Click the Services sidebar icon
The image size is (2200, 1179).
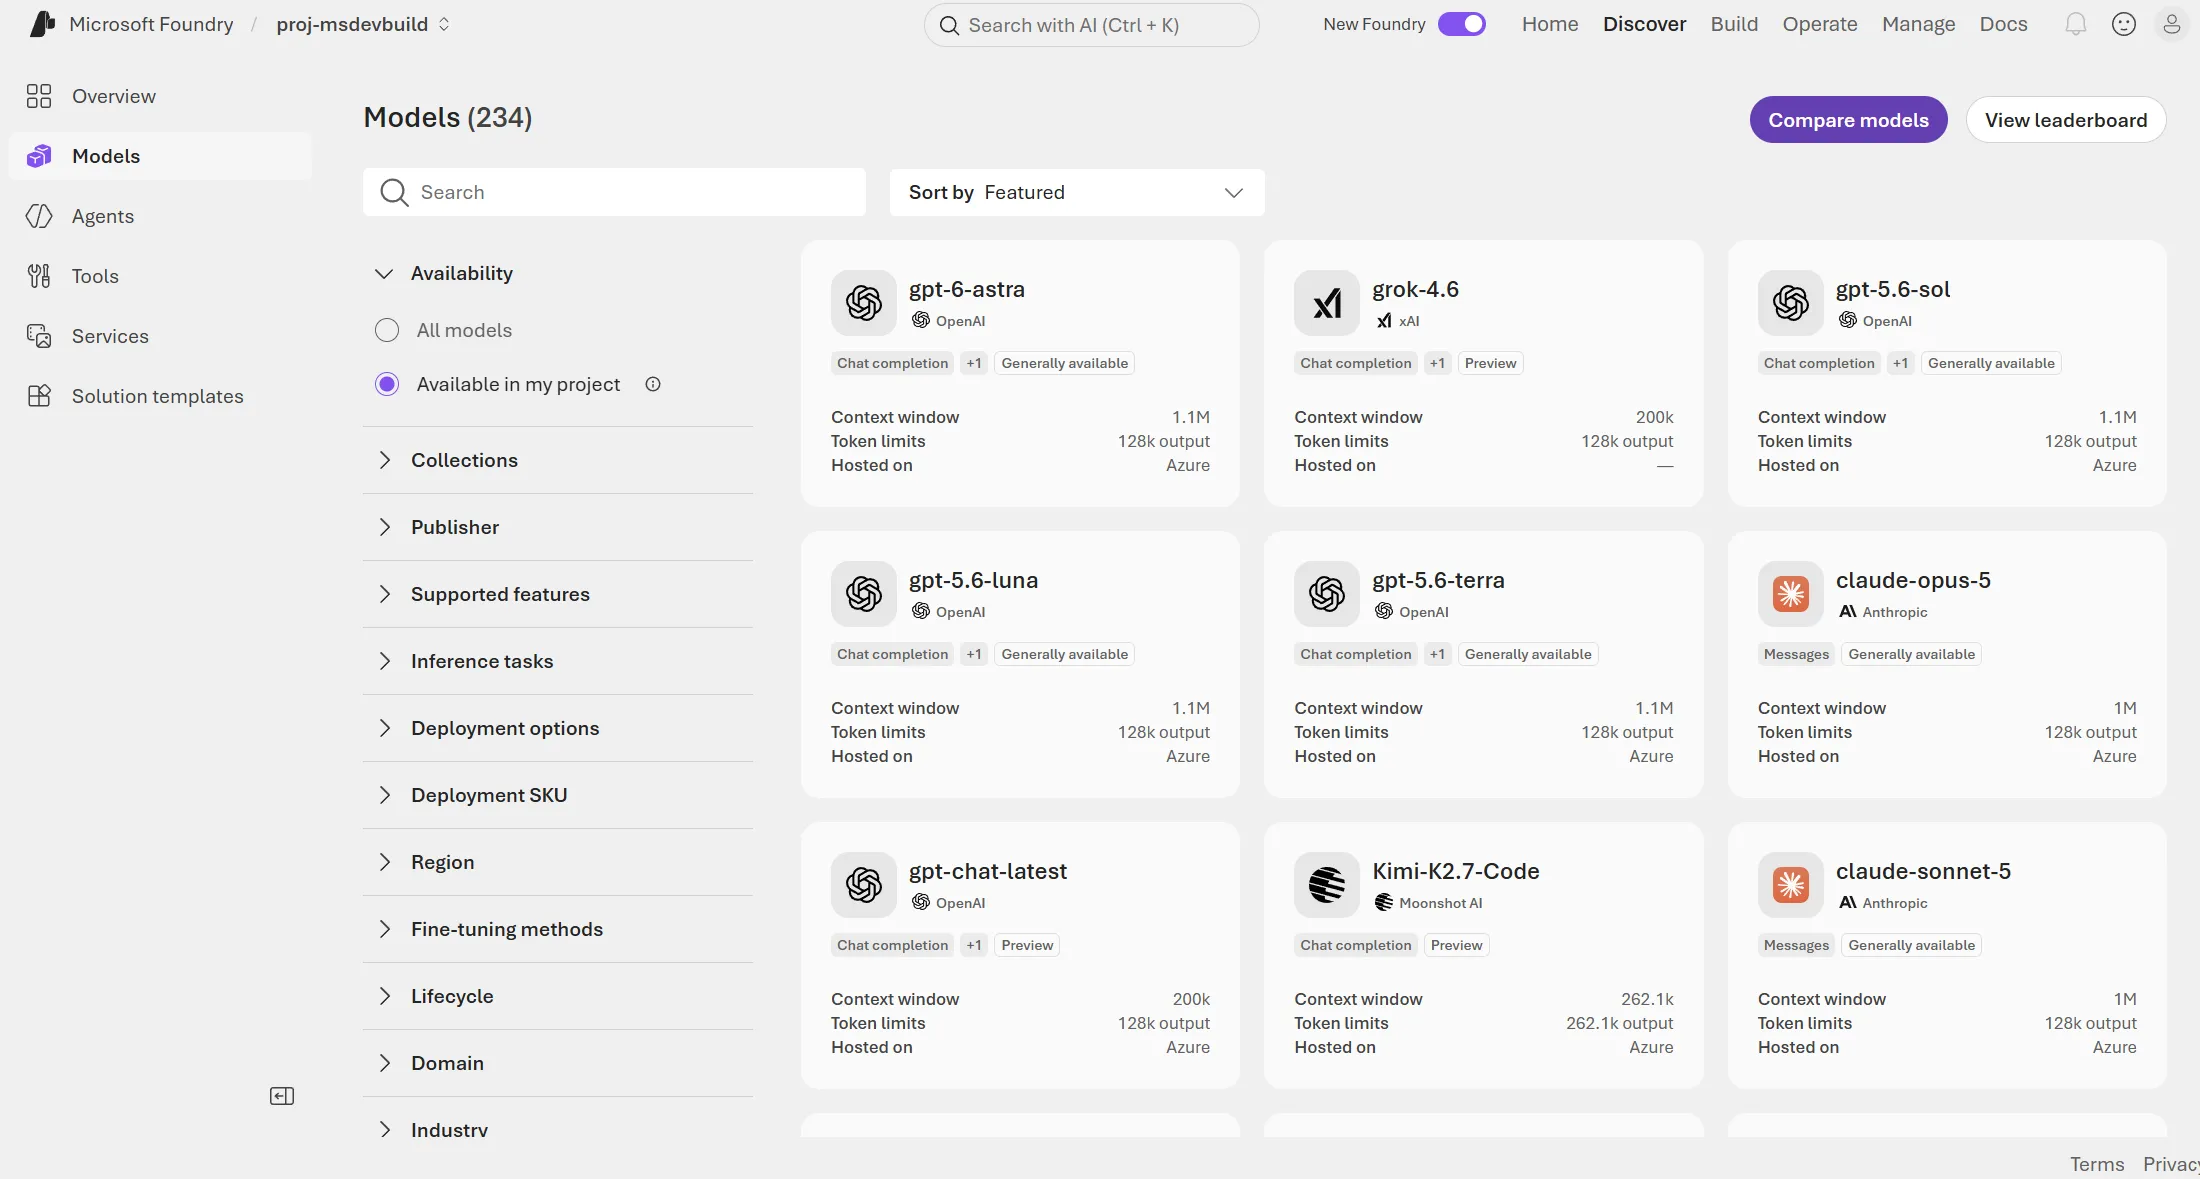pos(39,336)
